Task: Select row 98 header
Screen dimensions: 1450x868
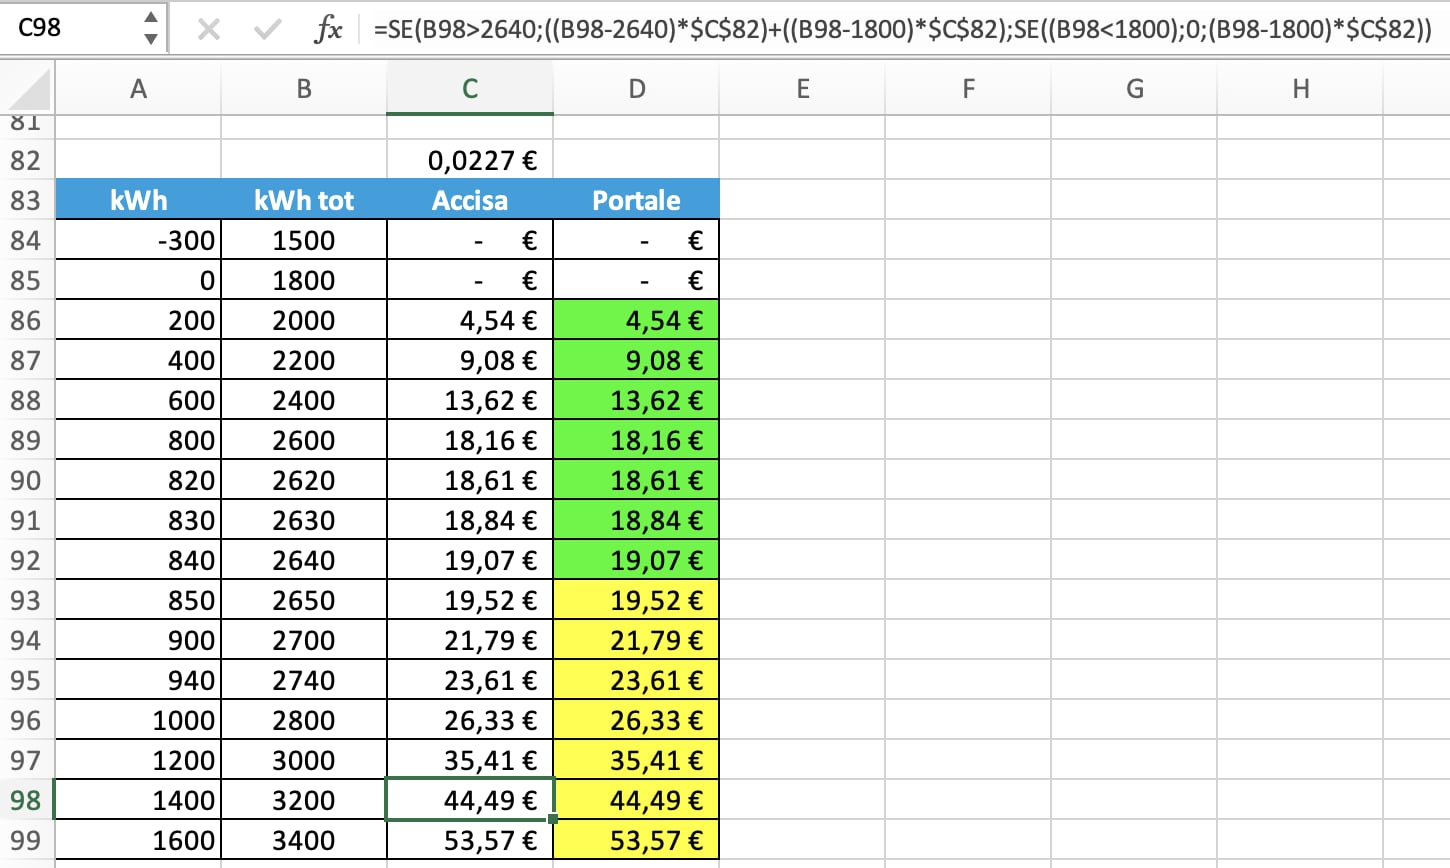Action: (26, 800)
